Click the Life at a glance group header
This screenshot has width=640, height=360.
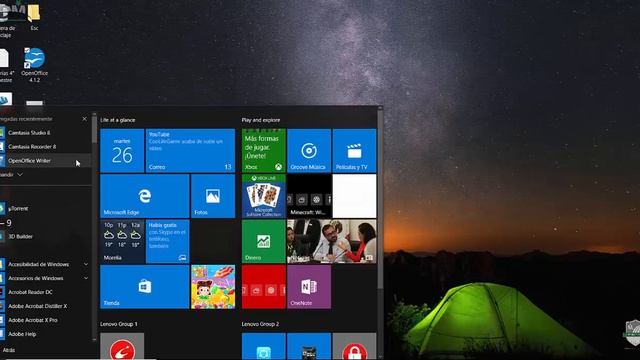[118, 120]
